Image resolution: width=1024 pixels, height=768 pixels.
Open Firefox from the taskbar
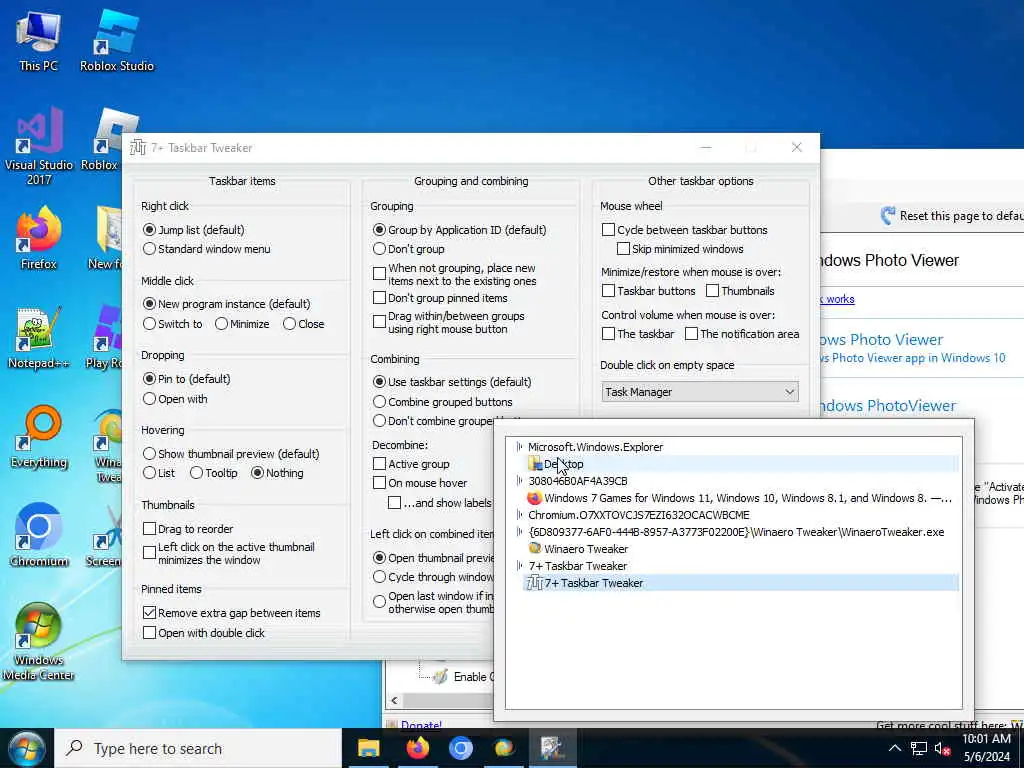point(418,748)
